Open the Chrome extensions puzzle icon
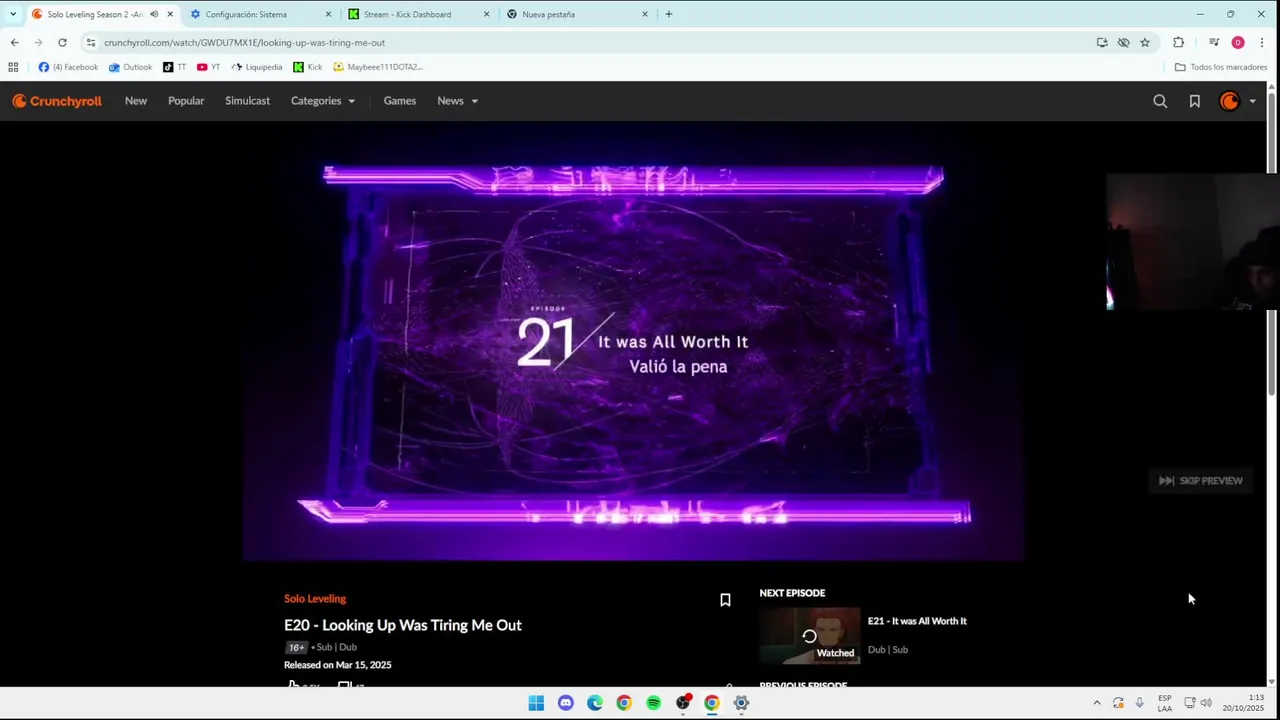Viewport: 1280px width, 720px height. pyautogui.click(x=1178, y=42)
